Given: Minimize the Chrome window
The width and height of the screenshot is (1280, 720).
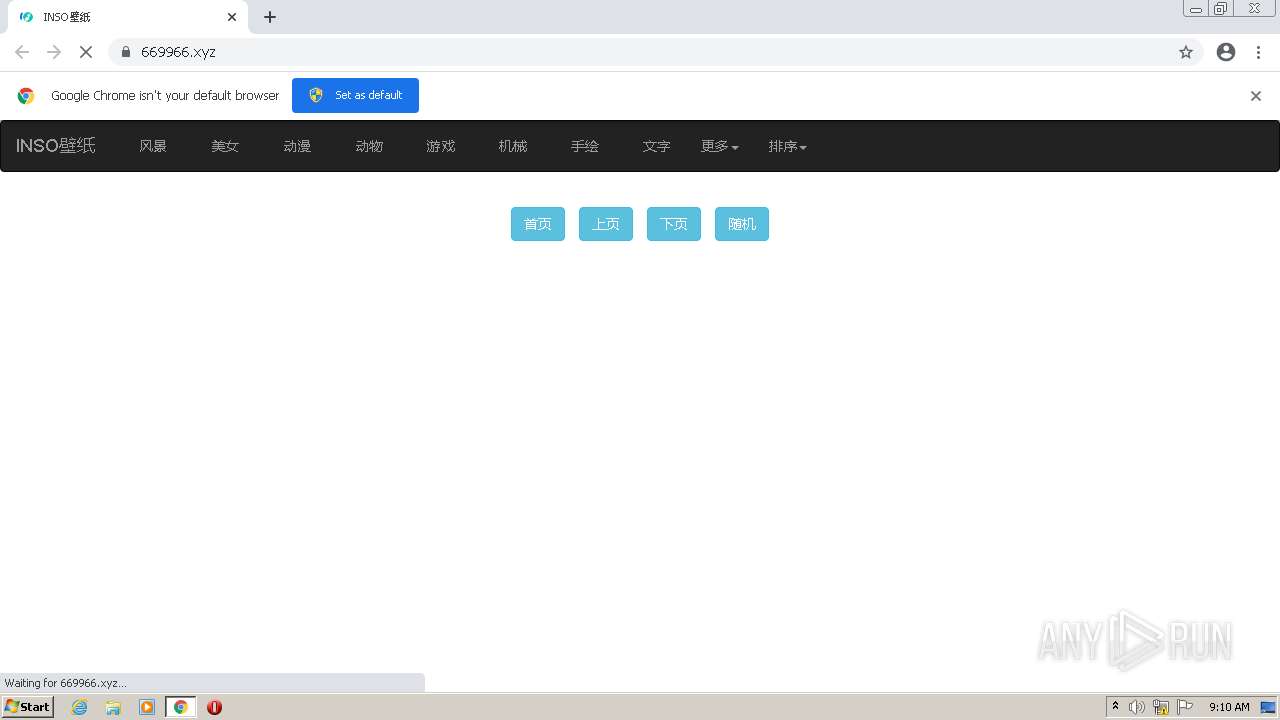Looking at the screenshot, I should pyautogui.click(x=1196, y=9).
